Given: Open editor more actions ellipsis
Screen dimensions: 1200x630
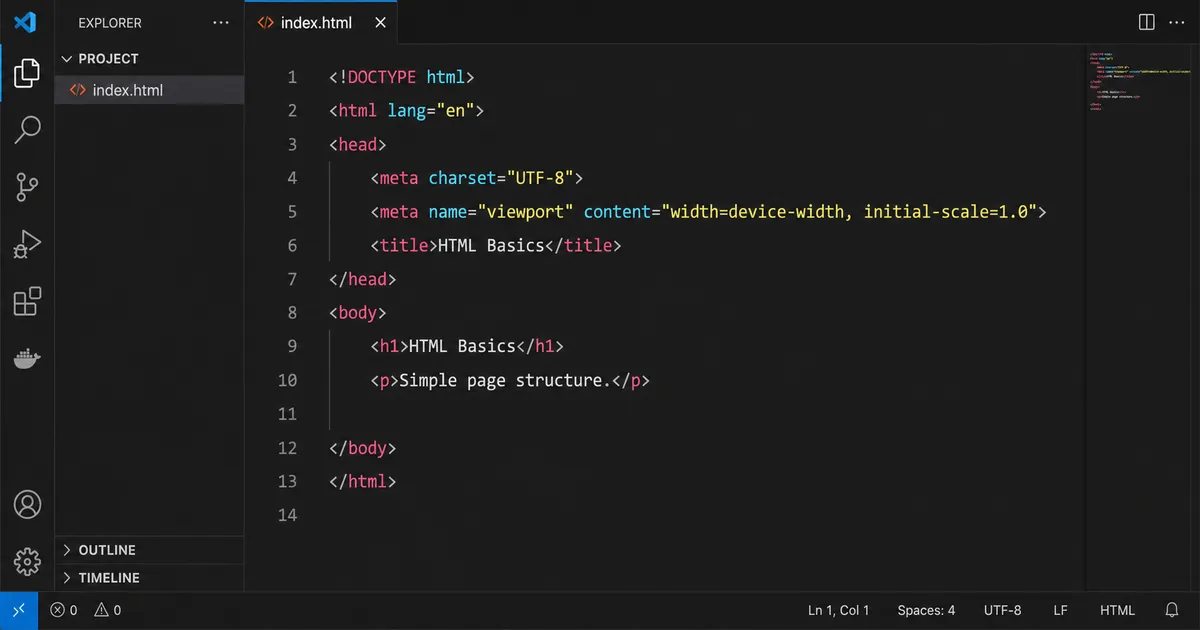Looking at the screenshot, I should [1177, 22].
